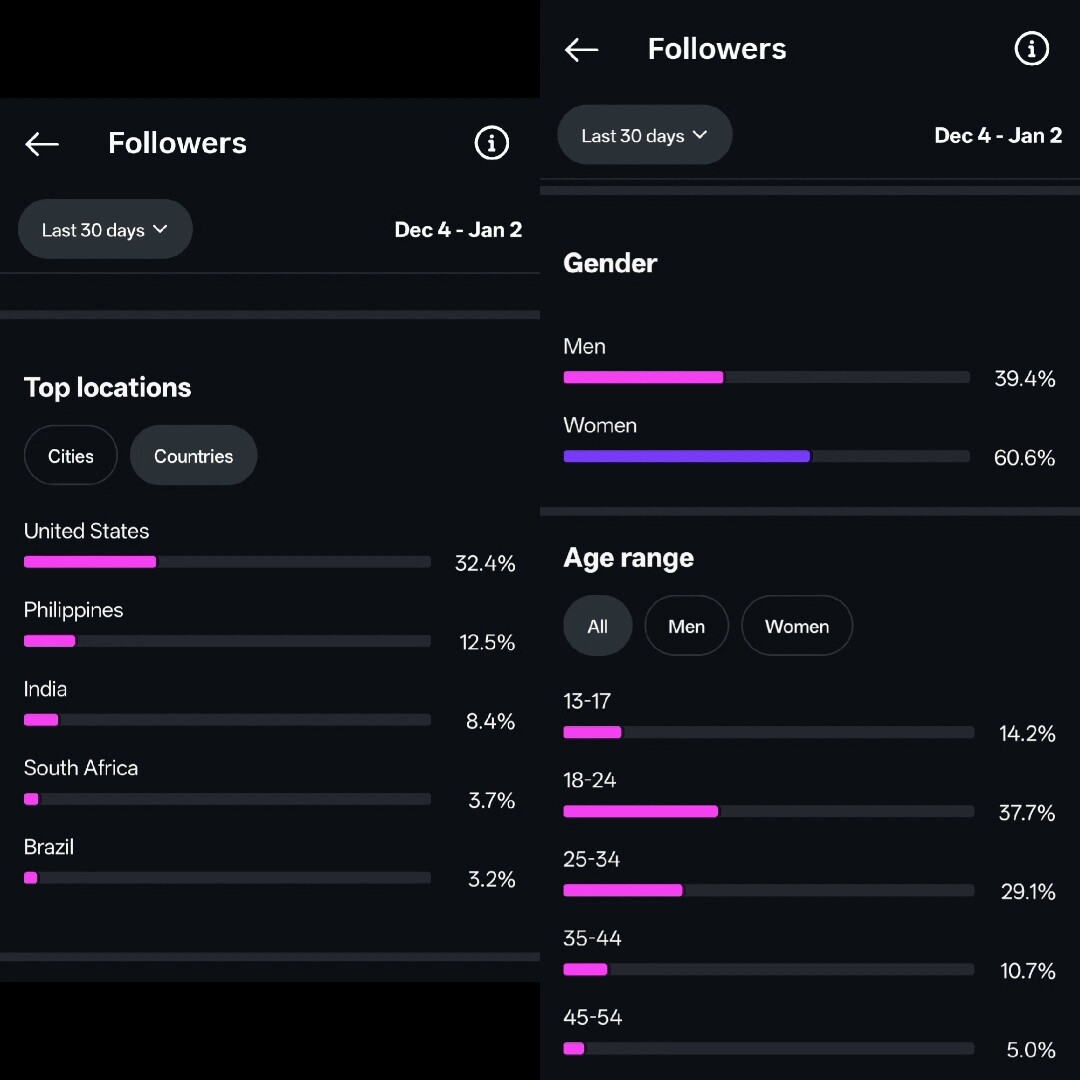
Task: Tap the Brazil location label
Action: point(49,847)
